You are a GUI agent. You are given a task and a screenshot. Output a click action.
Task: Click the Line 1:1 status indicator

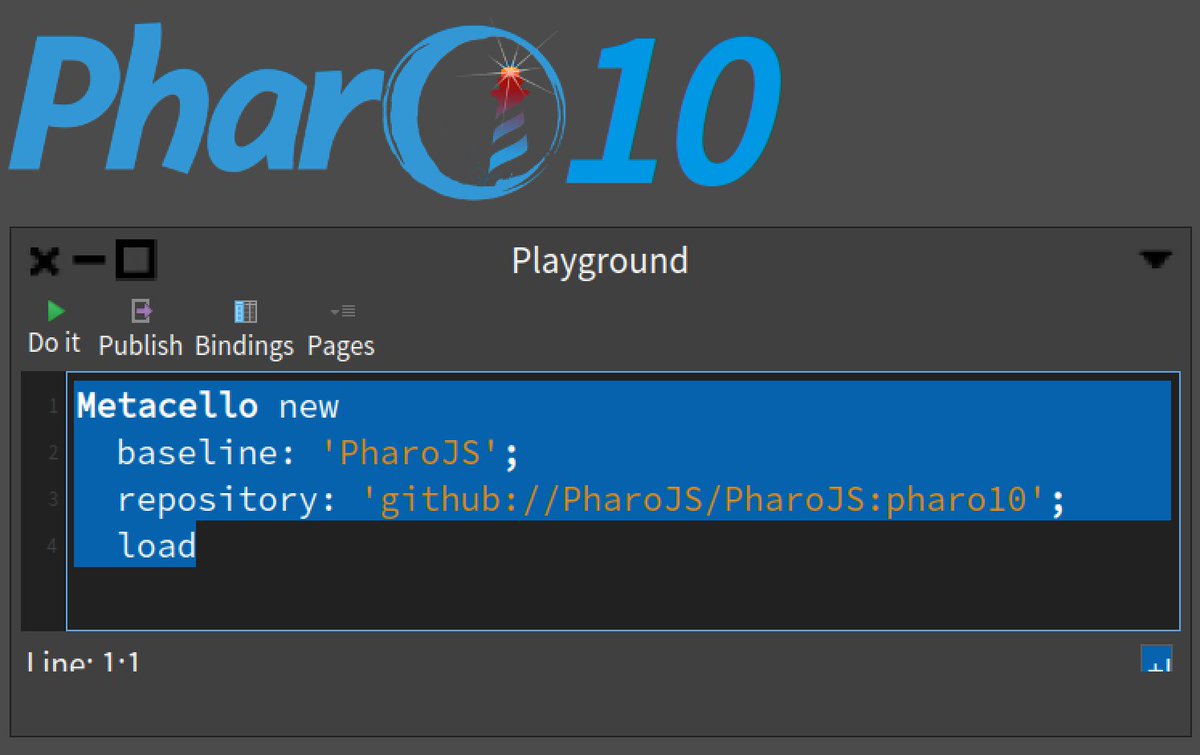(x=84, y=661)
